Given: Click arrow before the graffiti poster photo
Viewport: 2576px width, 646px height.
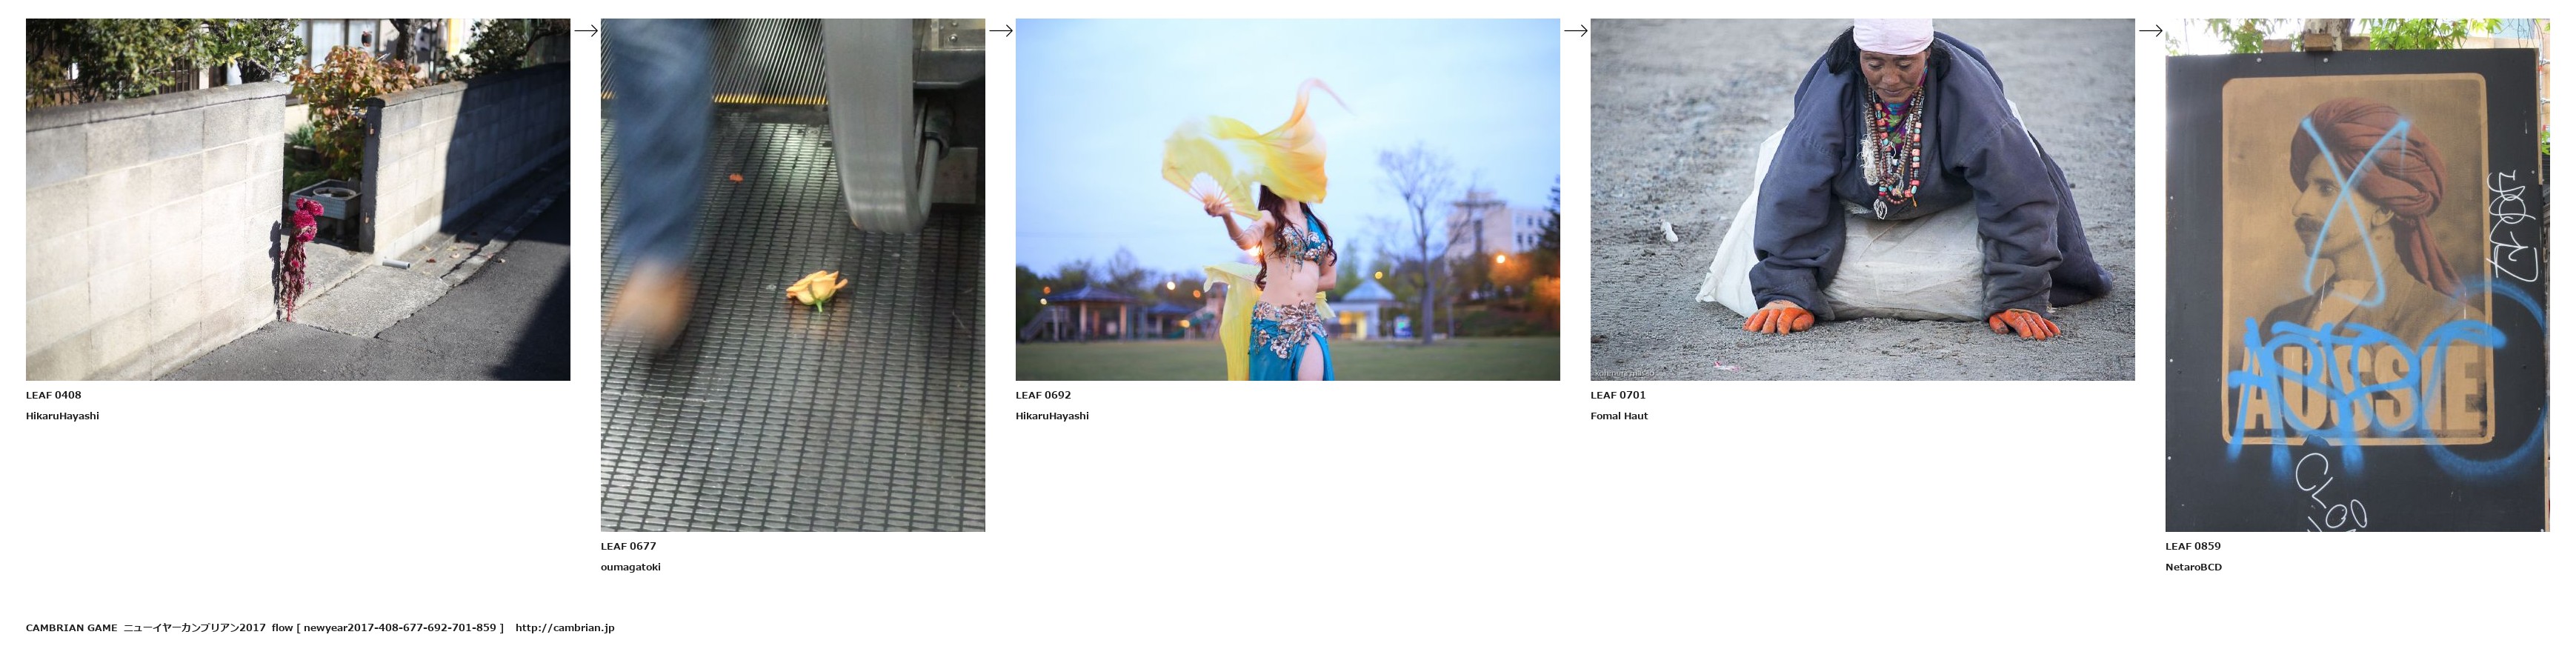Looking at the screenshot, I should pyautogui.click(x=2150, y=31).
